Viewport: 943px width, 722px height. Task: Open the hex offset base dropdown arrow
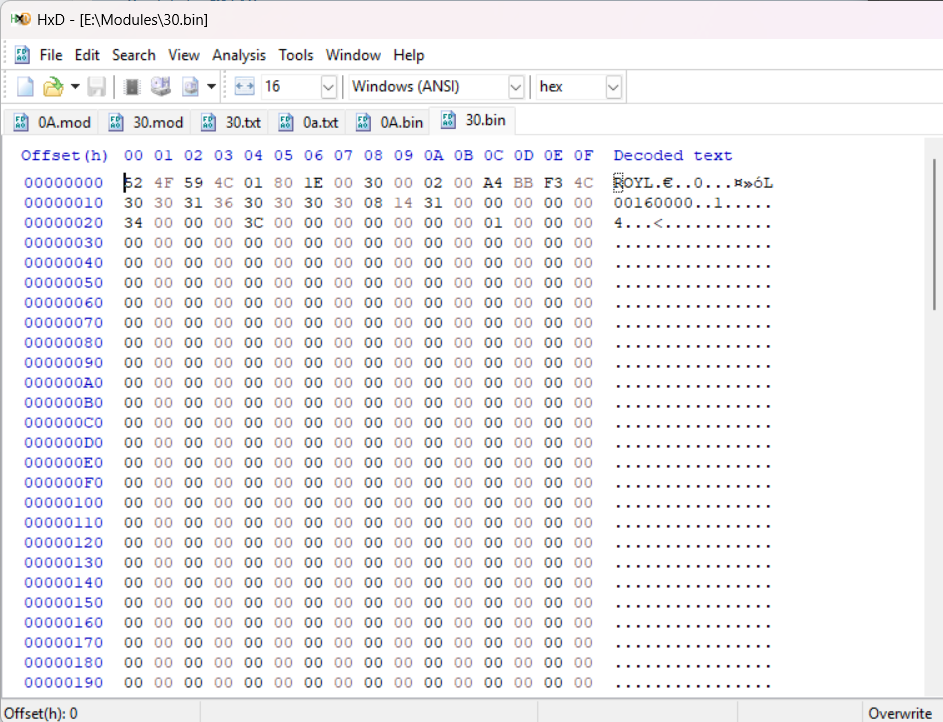pos(613,87)
